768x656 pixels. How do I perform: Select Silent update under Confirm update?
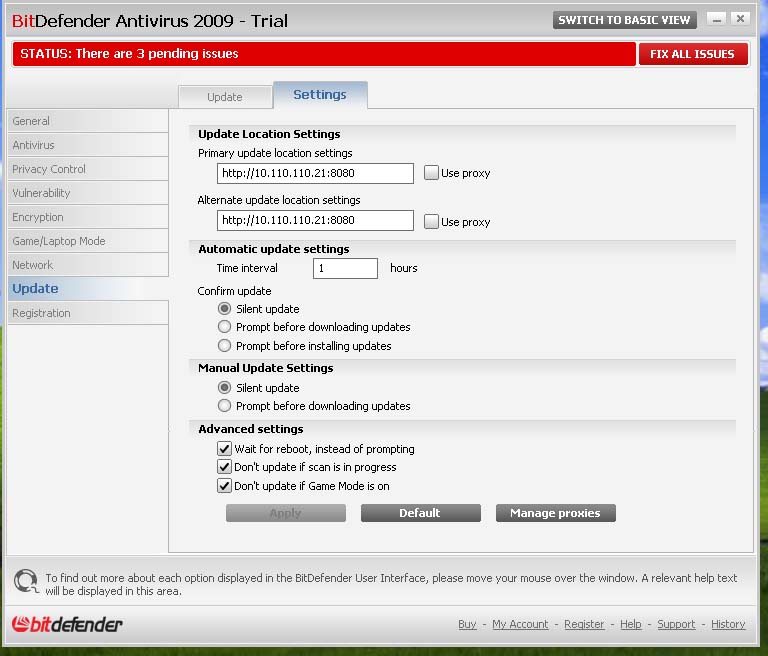tap(224, 309)
